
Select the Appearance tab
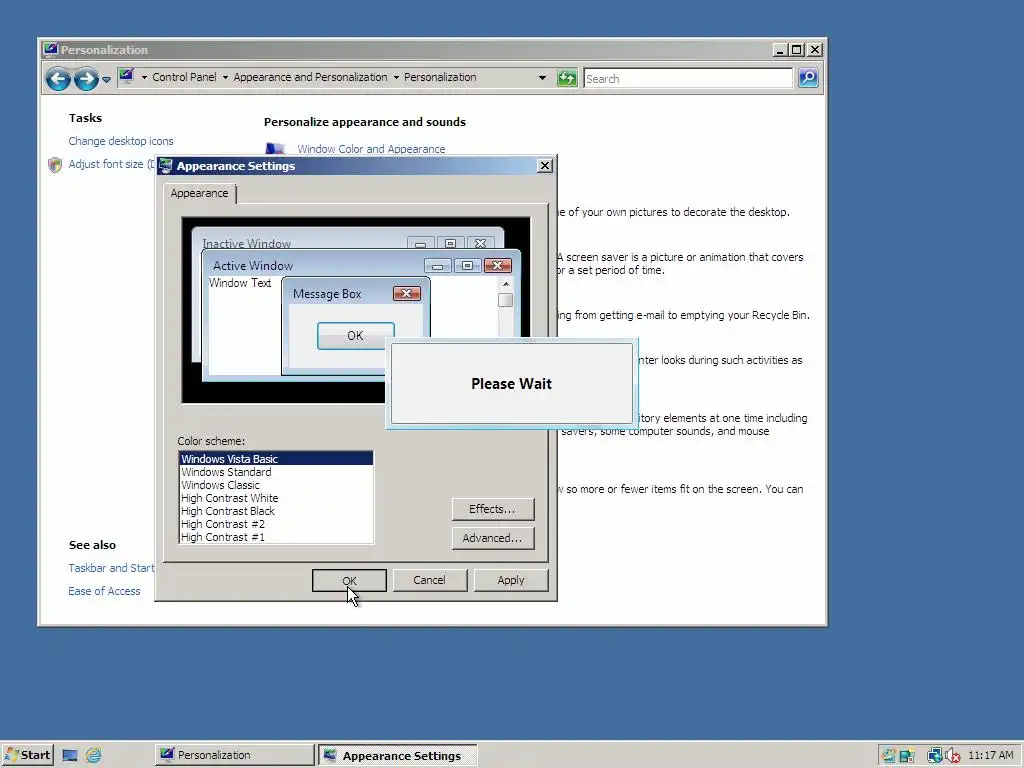(199, 193)
